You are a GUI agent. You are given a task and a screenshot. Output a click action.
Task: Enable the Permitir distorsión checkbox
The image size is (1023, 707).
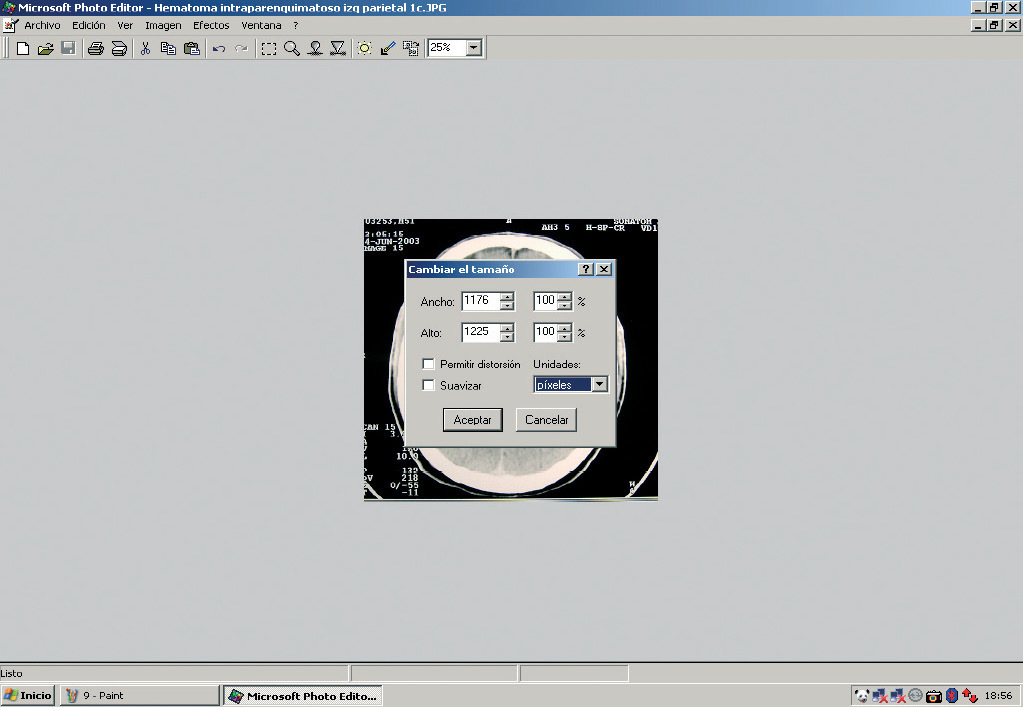[x=428, y=365]
